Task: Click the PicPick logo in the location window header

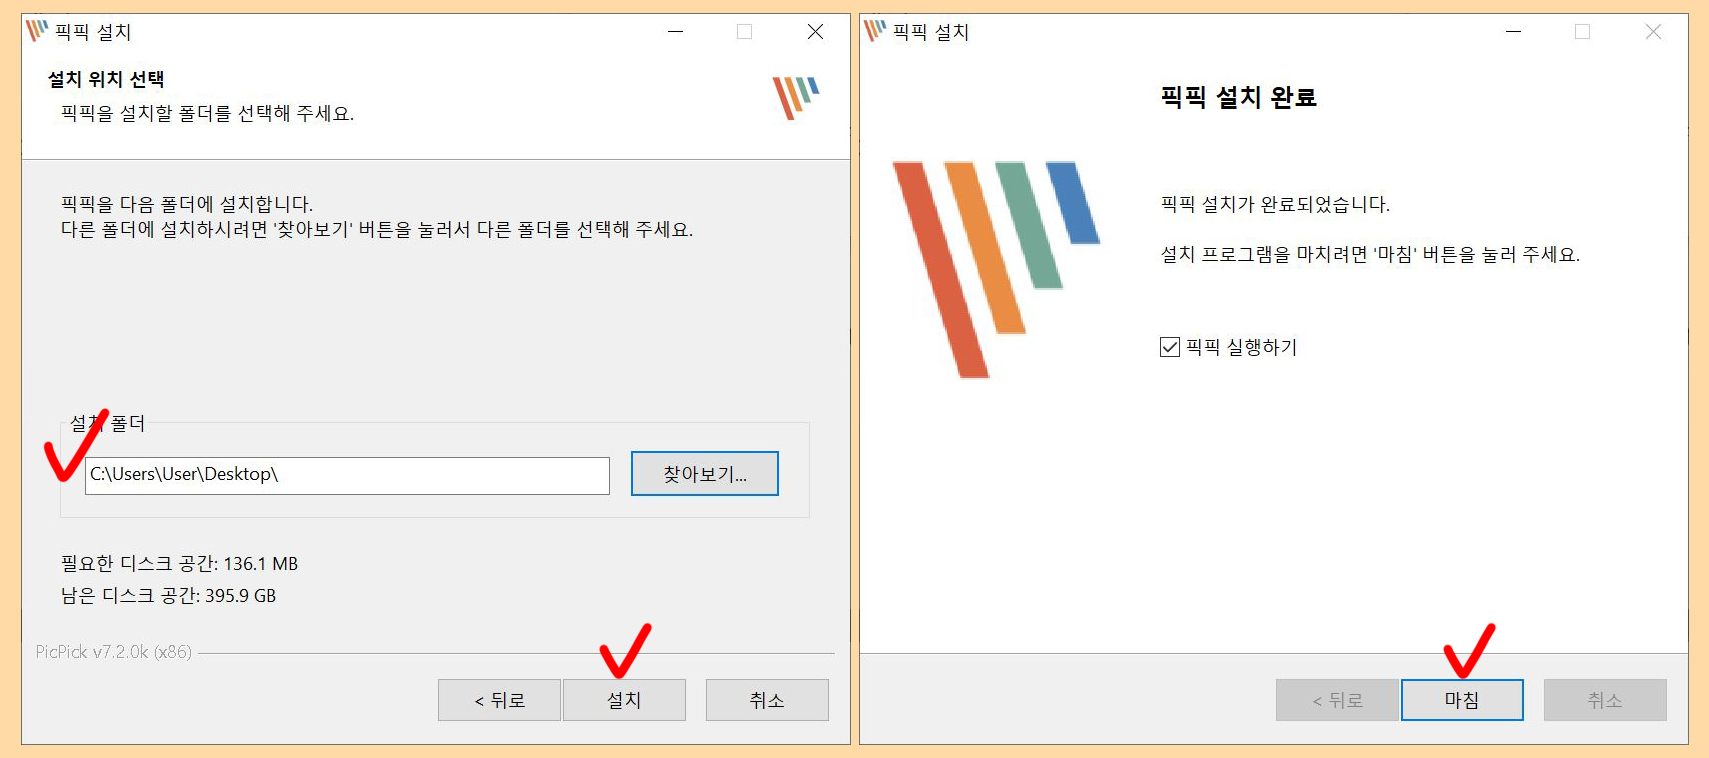Action: point(796,98)
